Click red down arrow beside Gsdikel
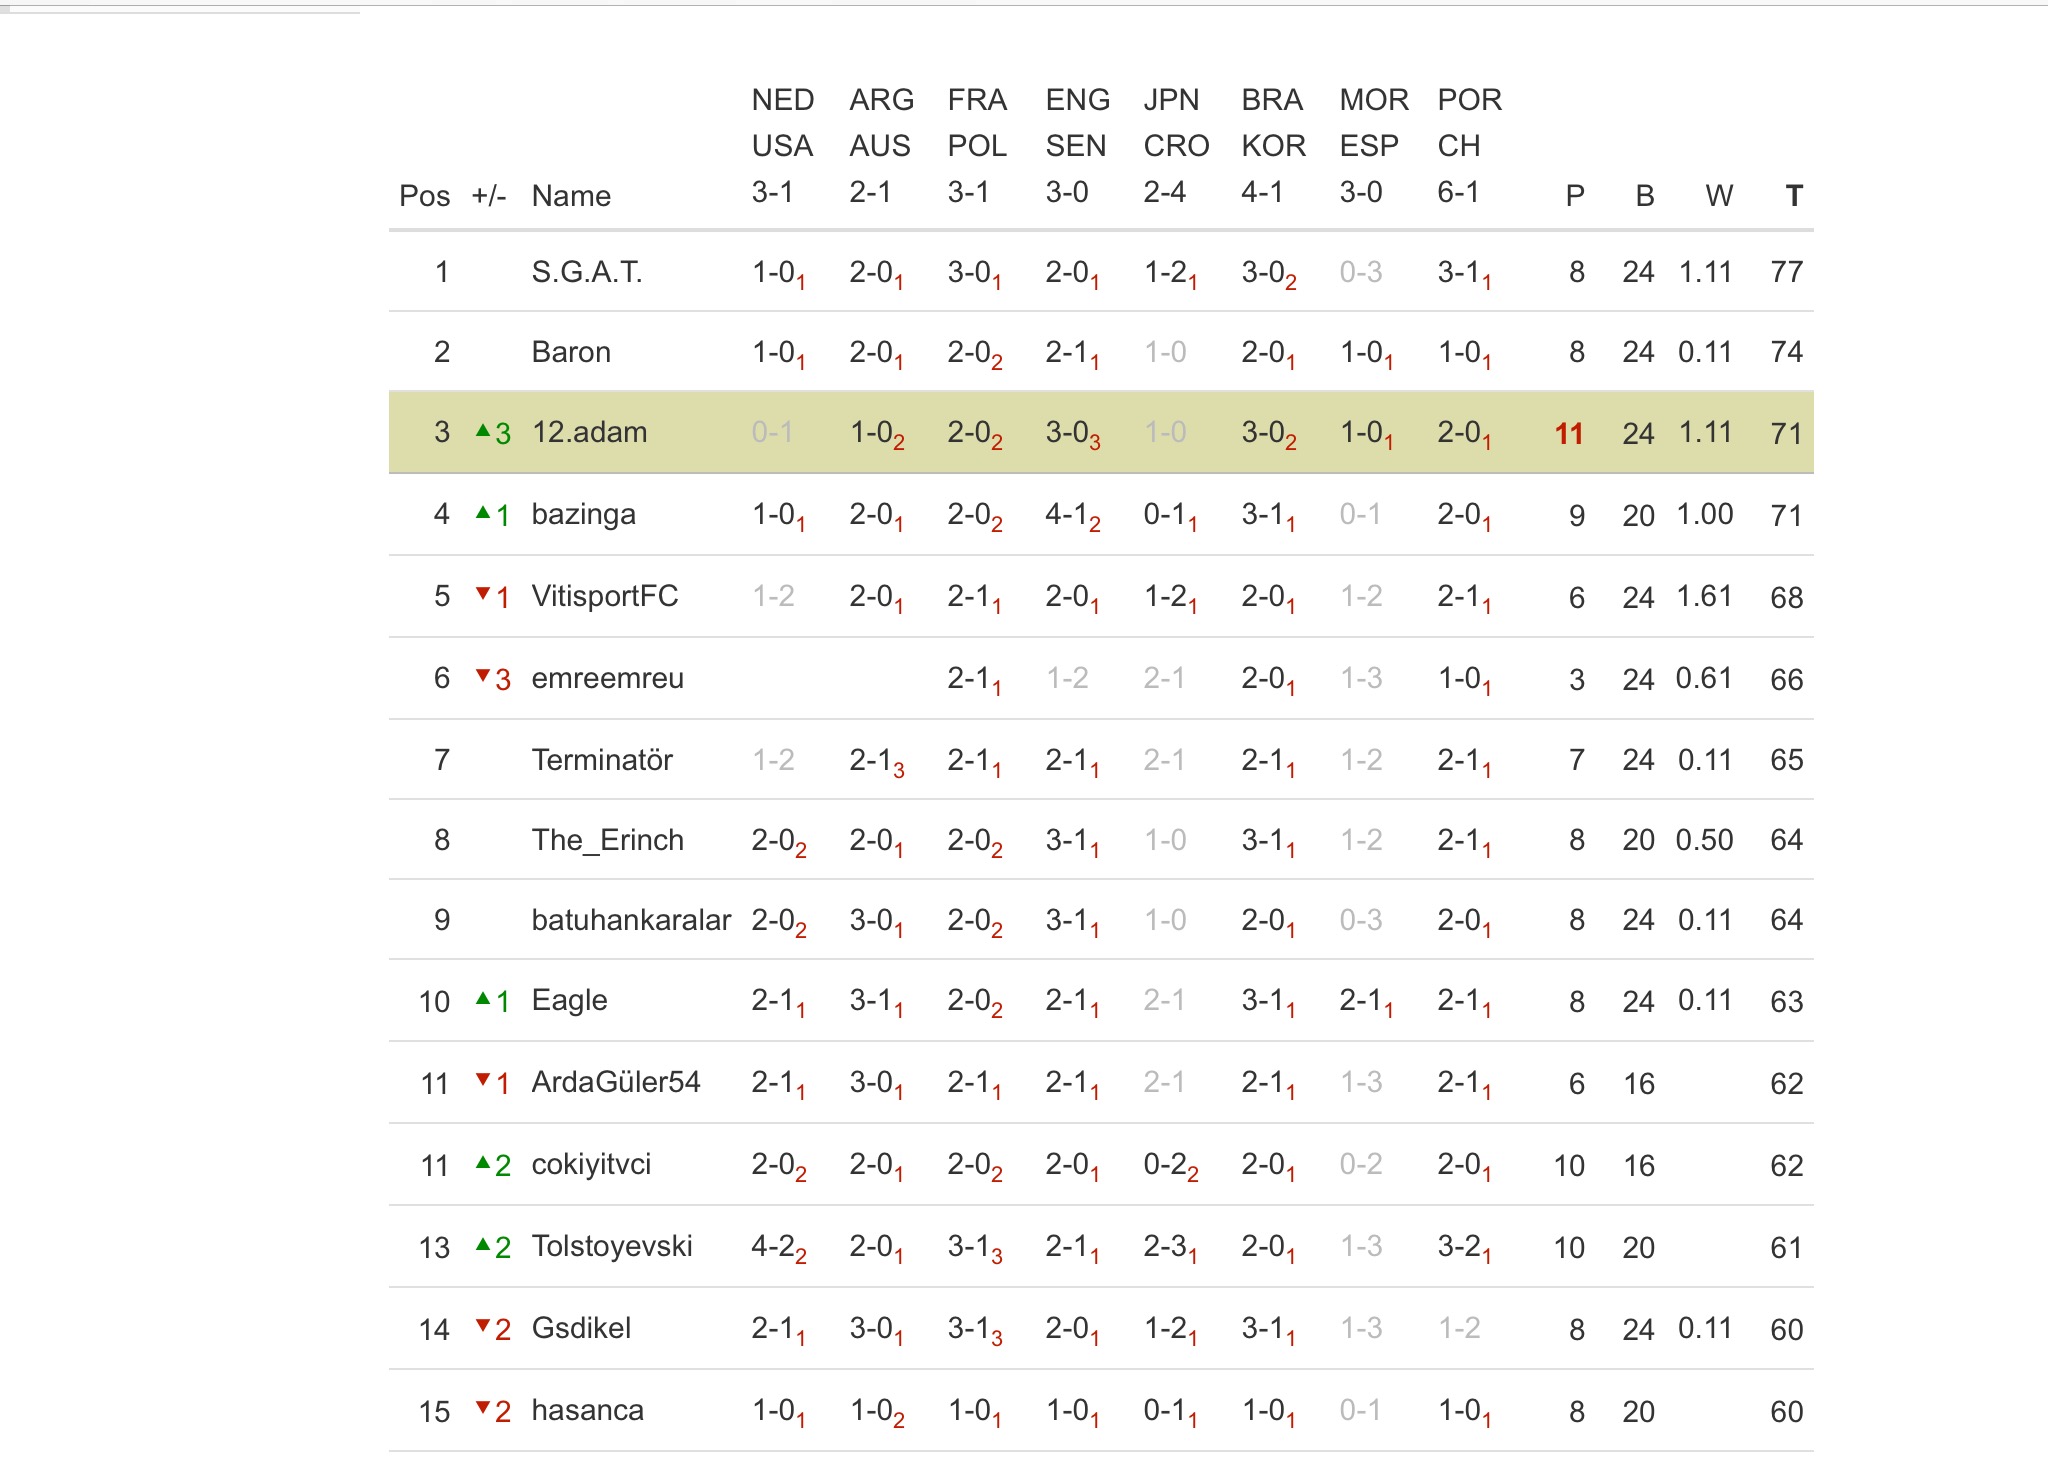This screenshot has height=1462, width=2048. [483, 1327]
